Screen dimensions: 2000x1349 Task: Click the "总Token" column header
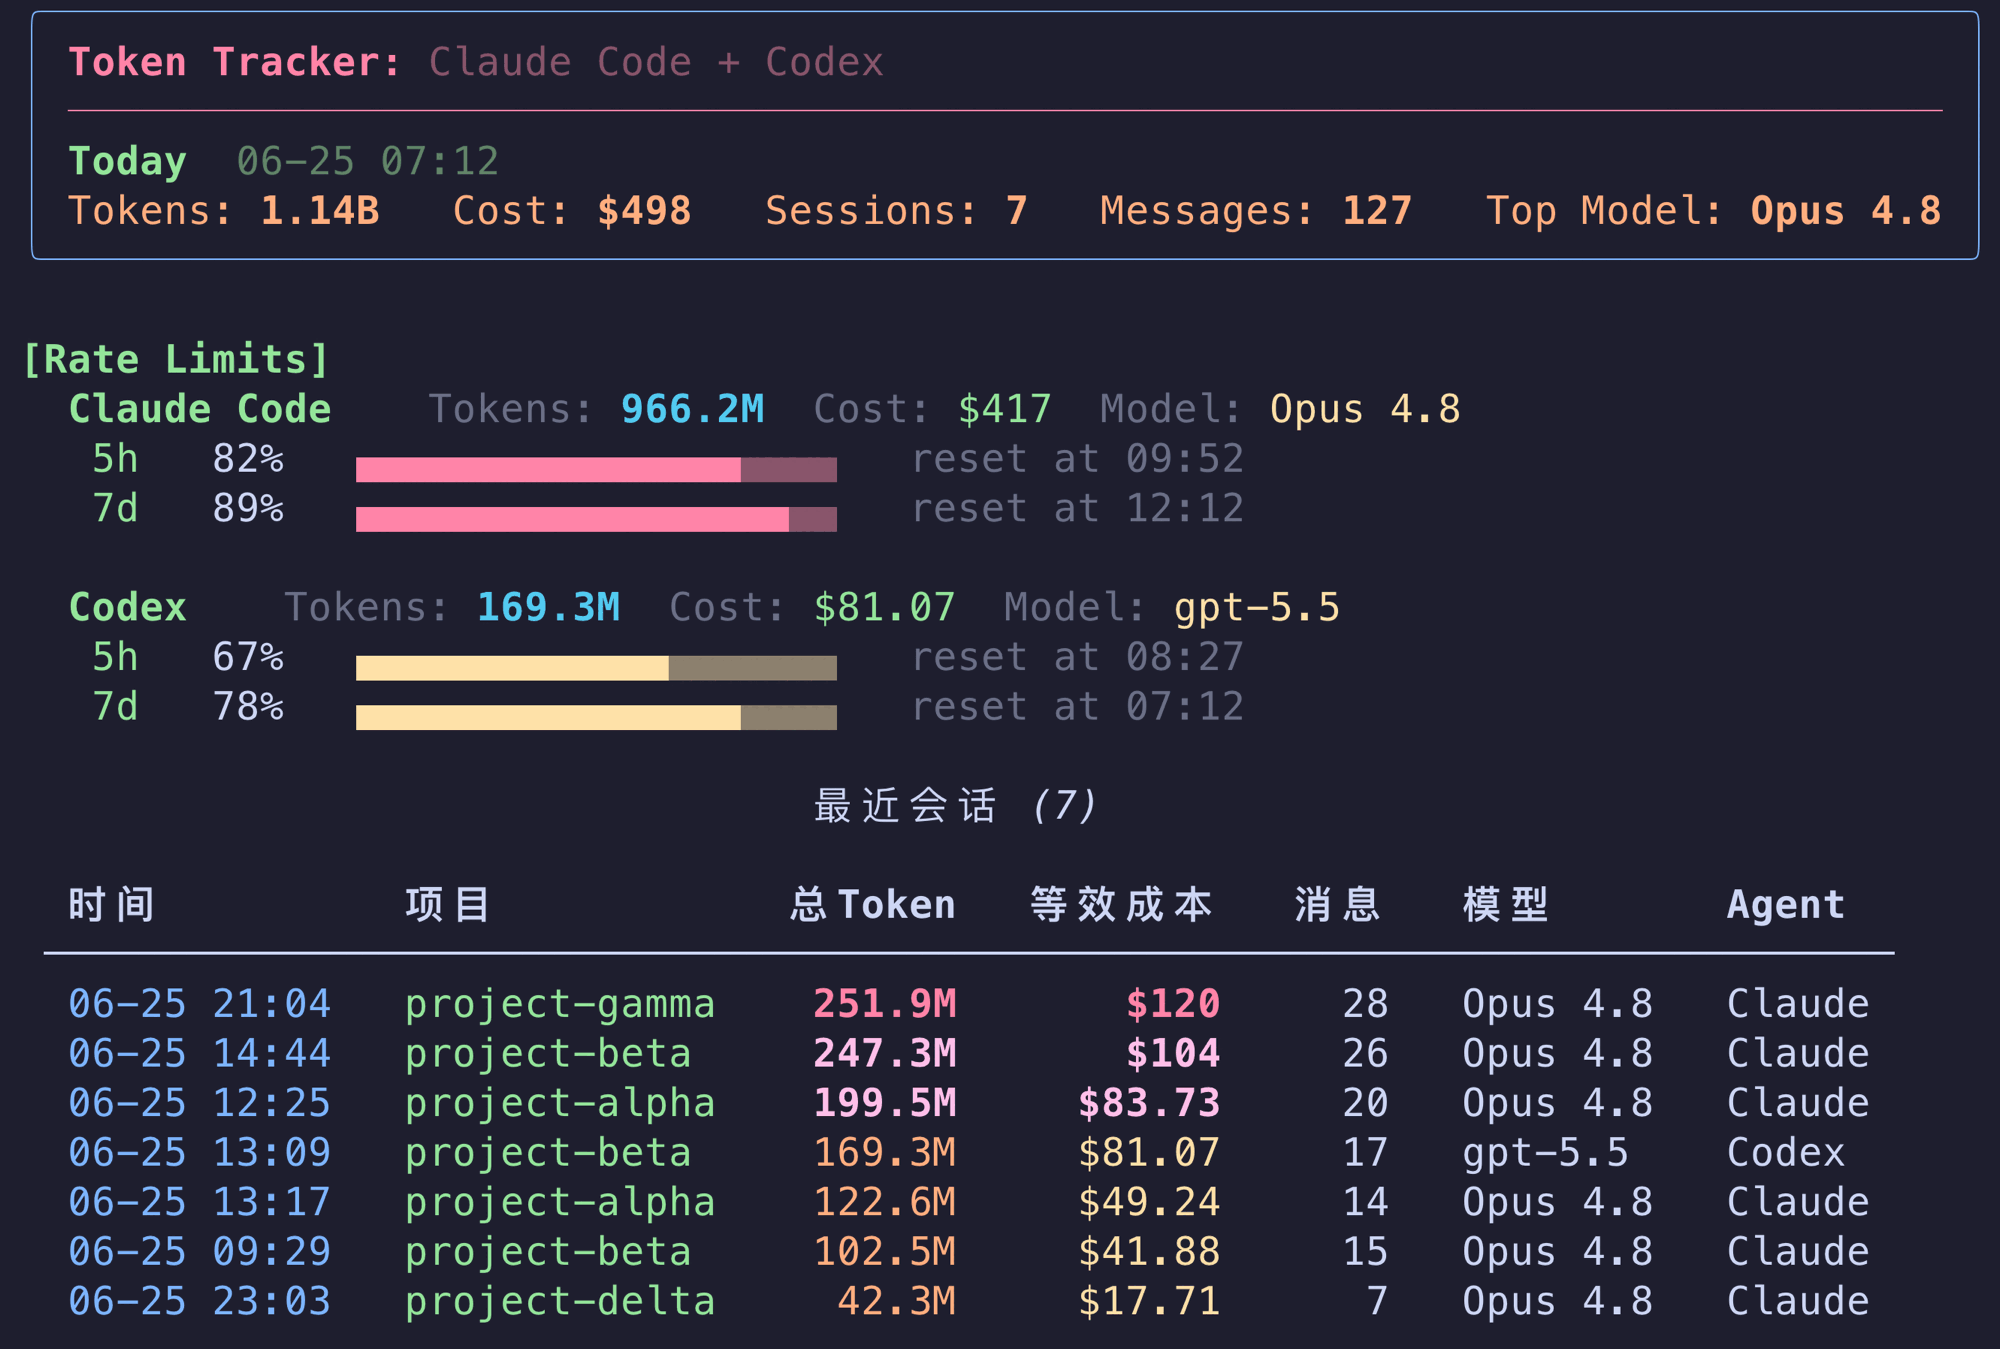(x=873, y=904)
